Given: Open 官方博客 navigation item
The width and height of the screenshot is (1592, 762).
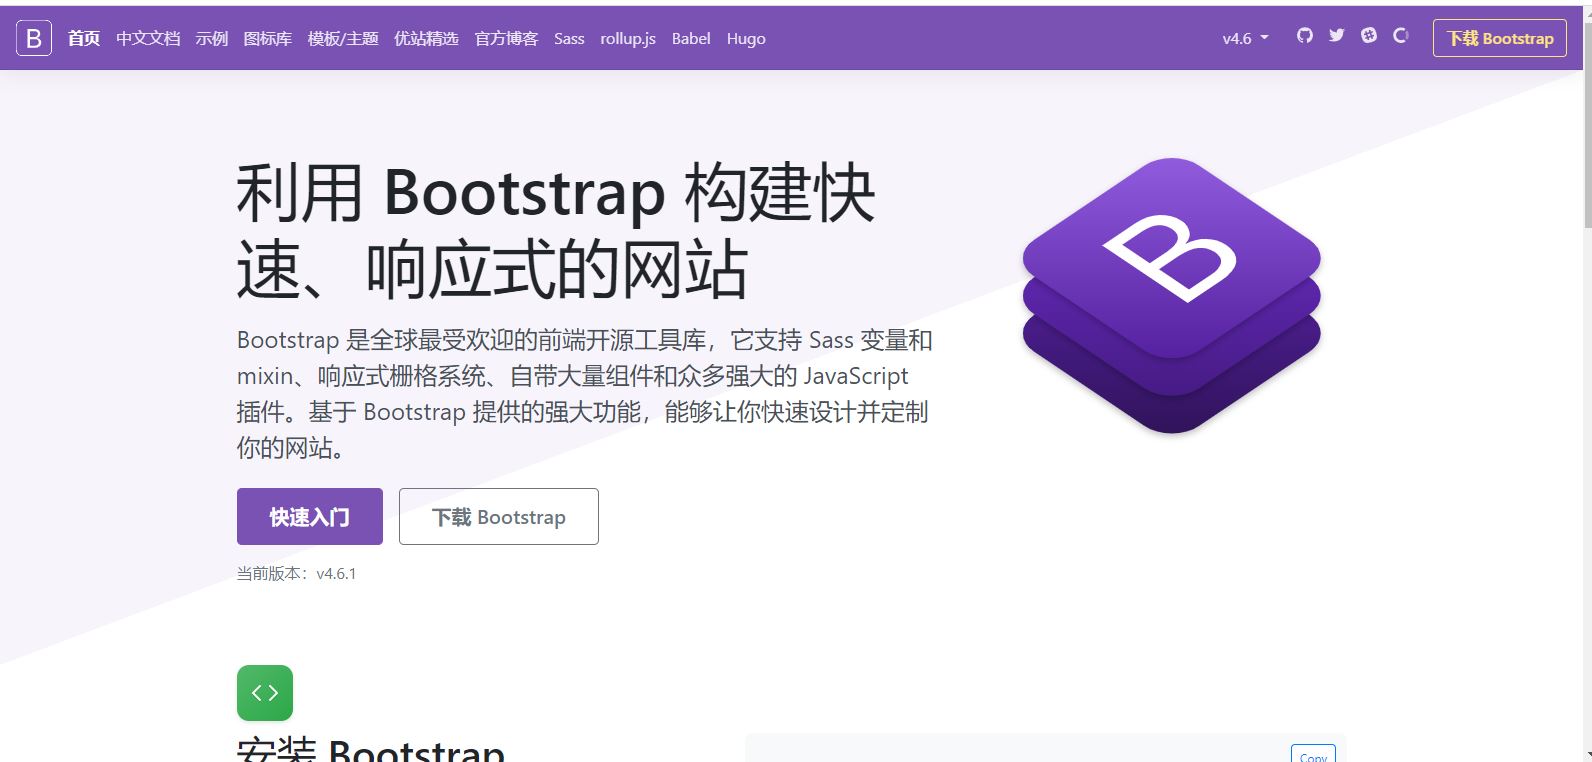Looking at the screenshot, I should pos(506,38).
